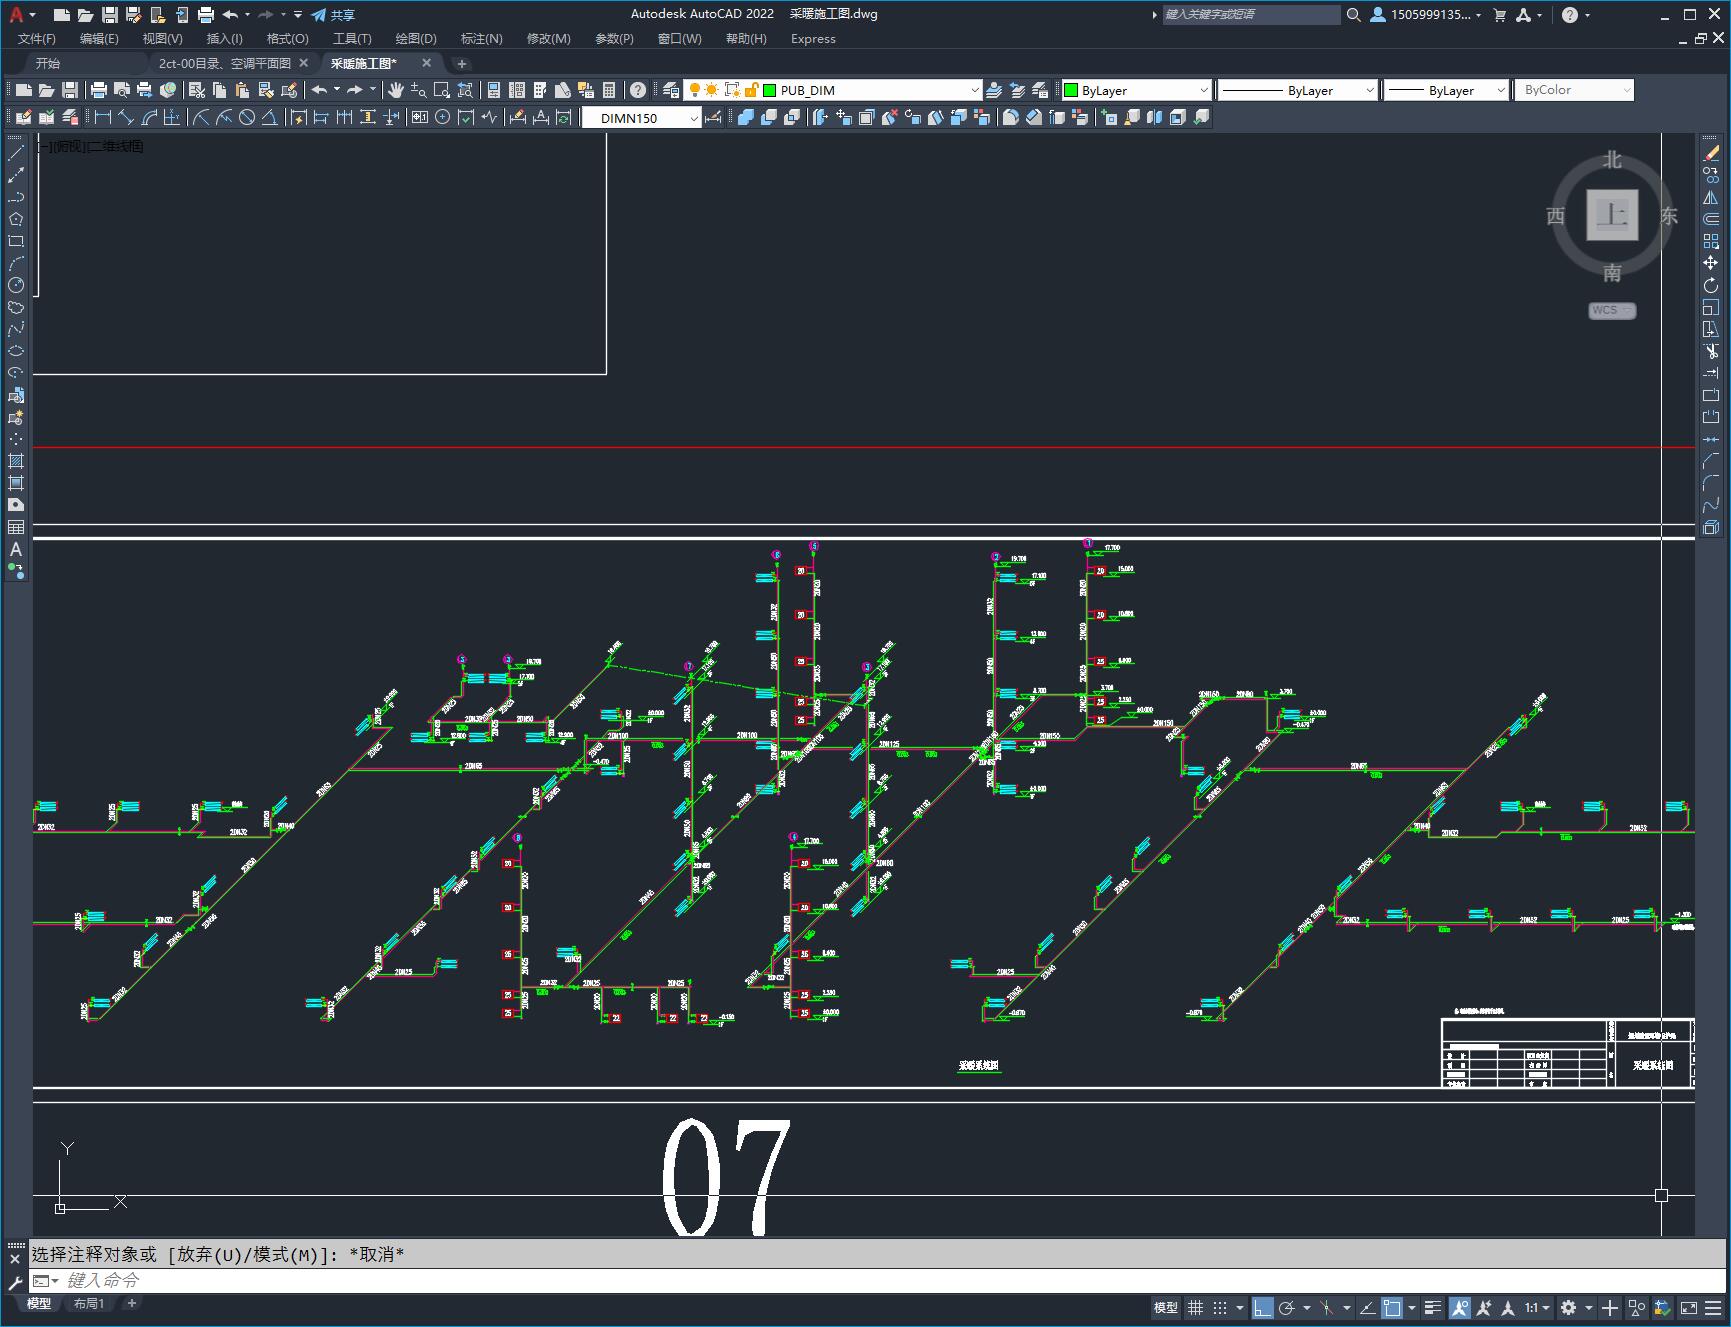Click the Help question mark in standard toolbar

[x=637, y=90]
